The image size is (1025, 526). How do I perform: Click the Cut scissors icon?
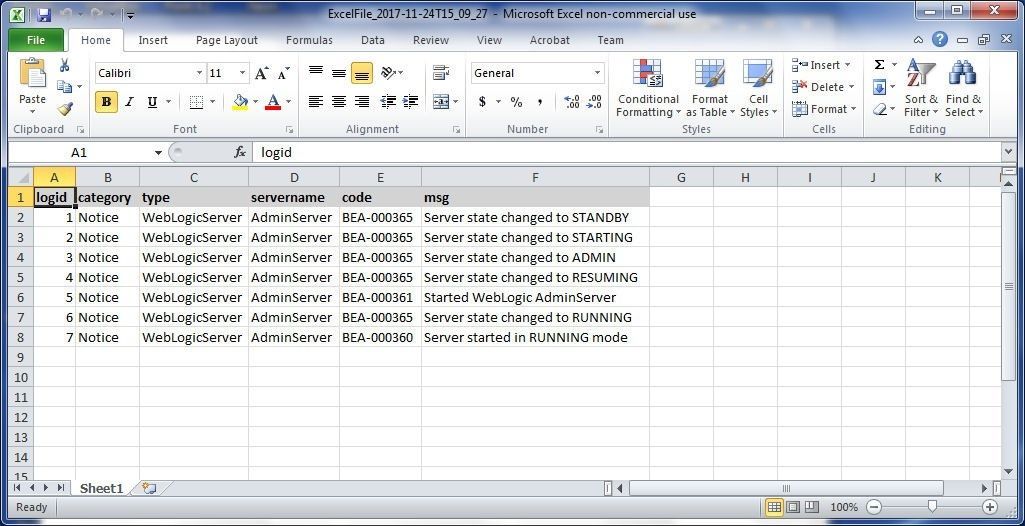click(64, 65)
